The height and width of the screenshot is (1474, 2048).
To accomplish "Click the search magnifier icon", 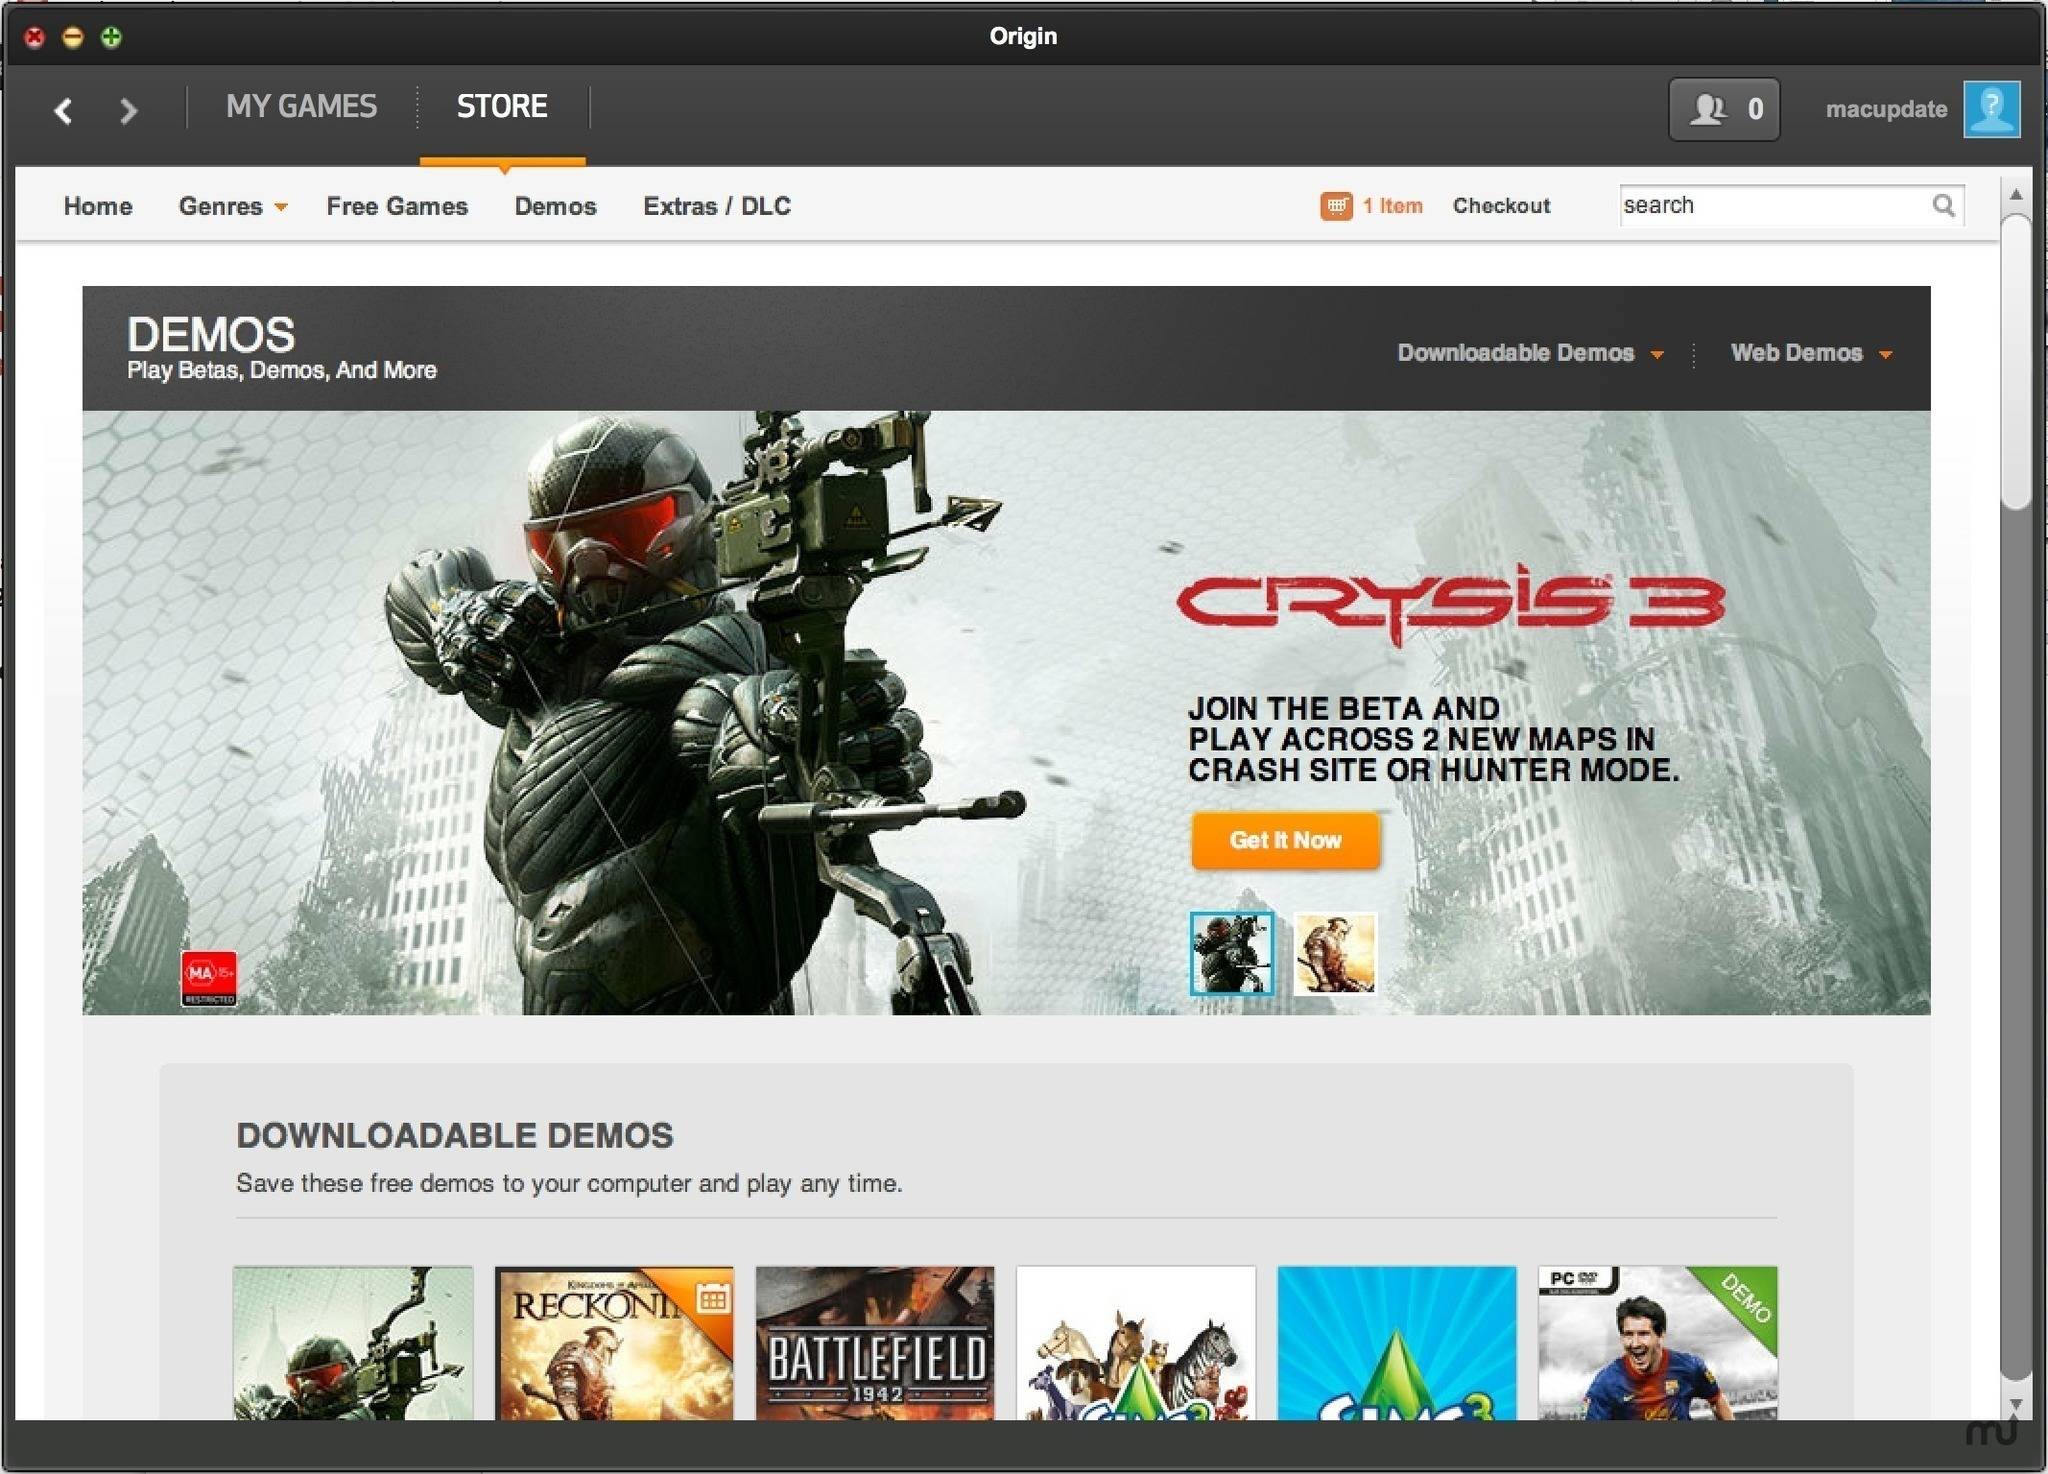I will click(1943, 205).
